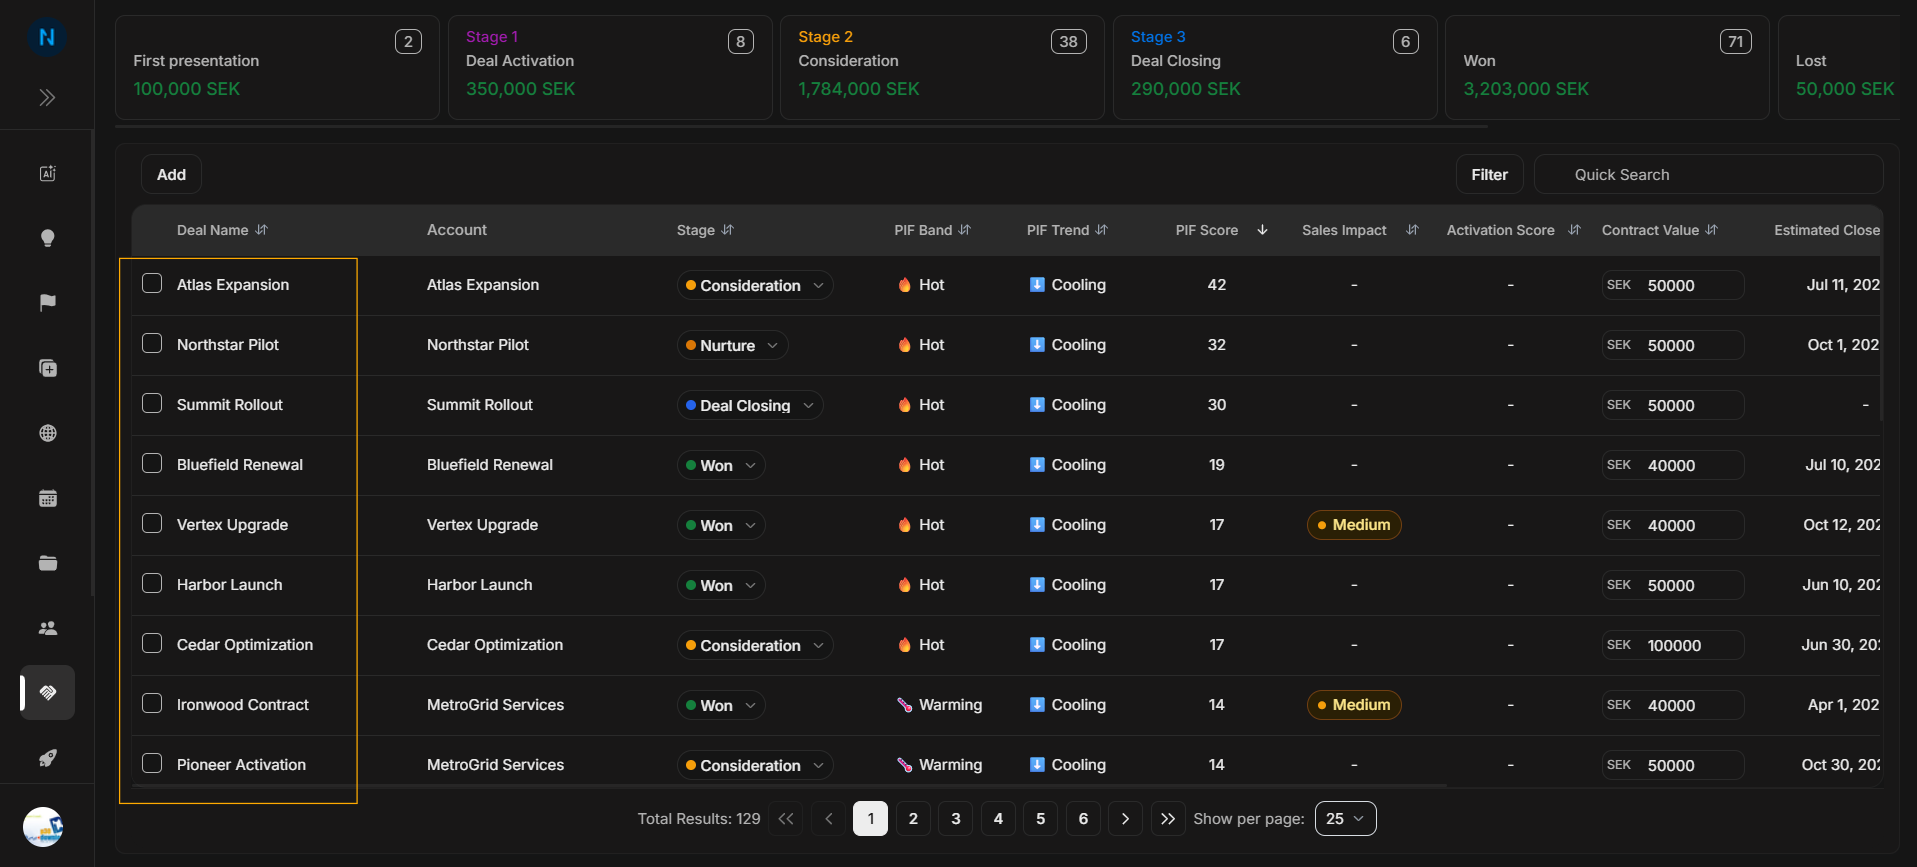Select the Stage 1 Deal Activation card
The width and height of the screenshot is (1917, 867).
point(610,67)
